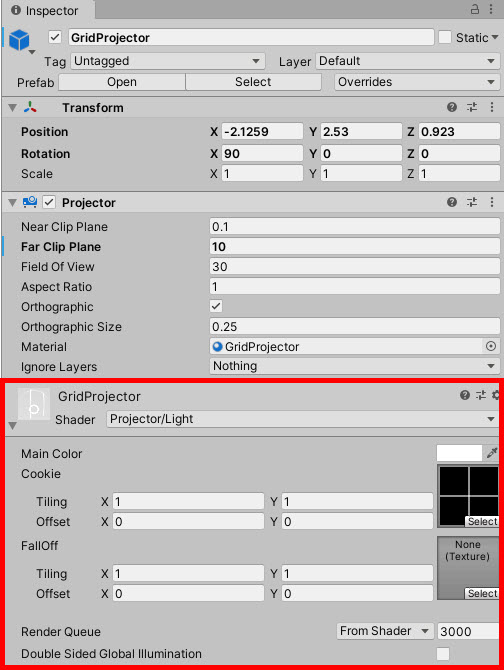The width and height of the screenshot is (504, 670).
Task: Open the Transform component help icon
Action: click(x=452, y=107)
